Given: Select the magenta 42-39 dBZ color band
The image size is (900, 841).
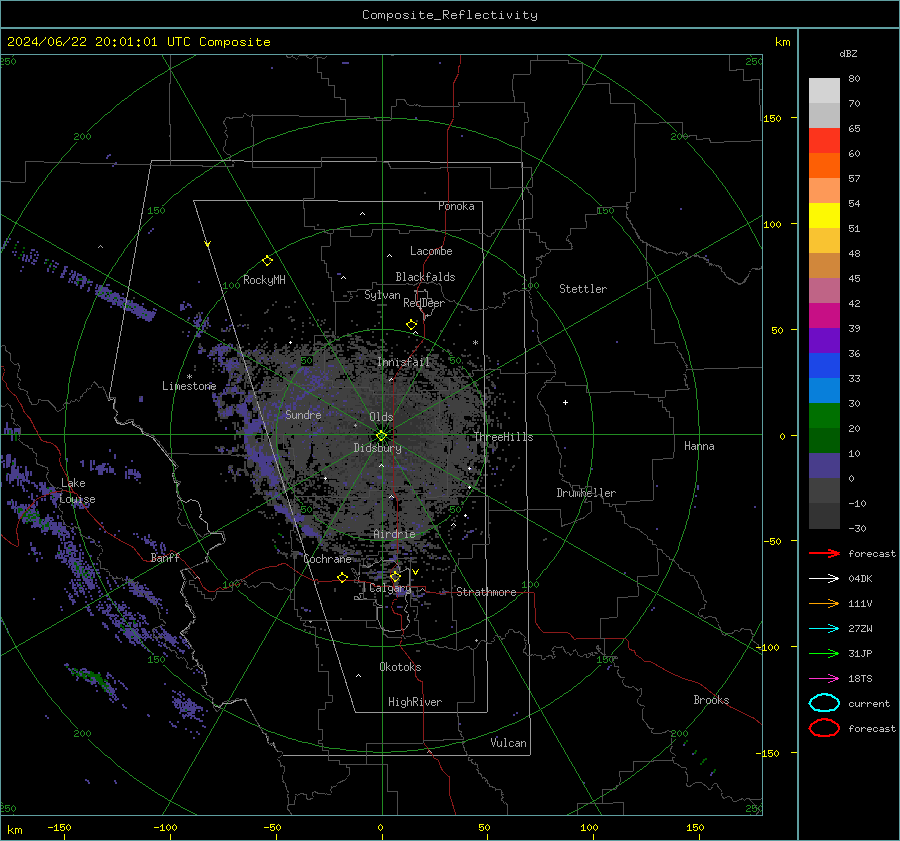Looking at the screenshot, I should click(824, 316).
